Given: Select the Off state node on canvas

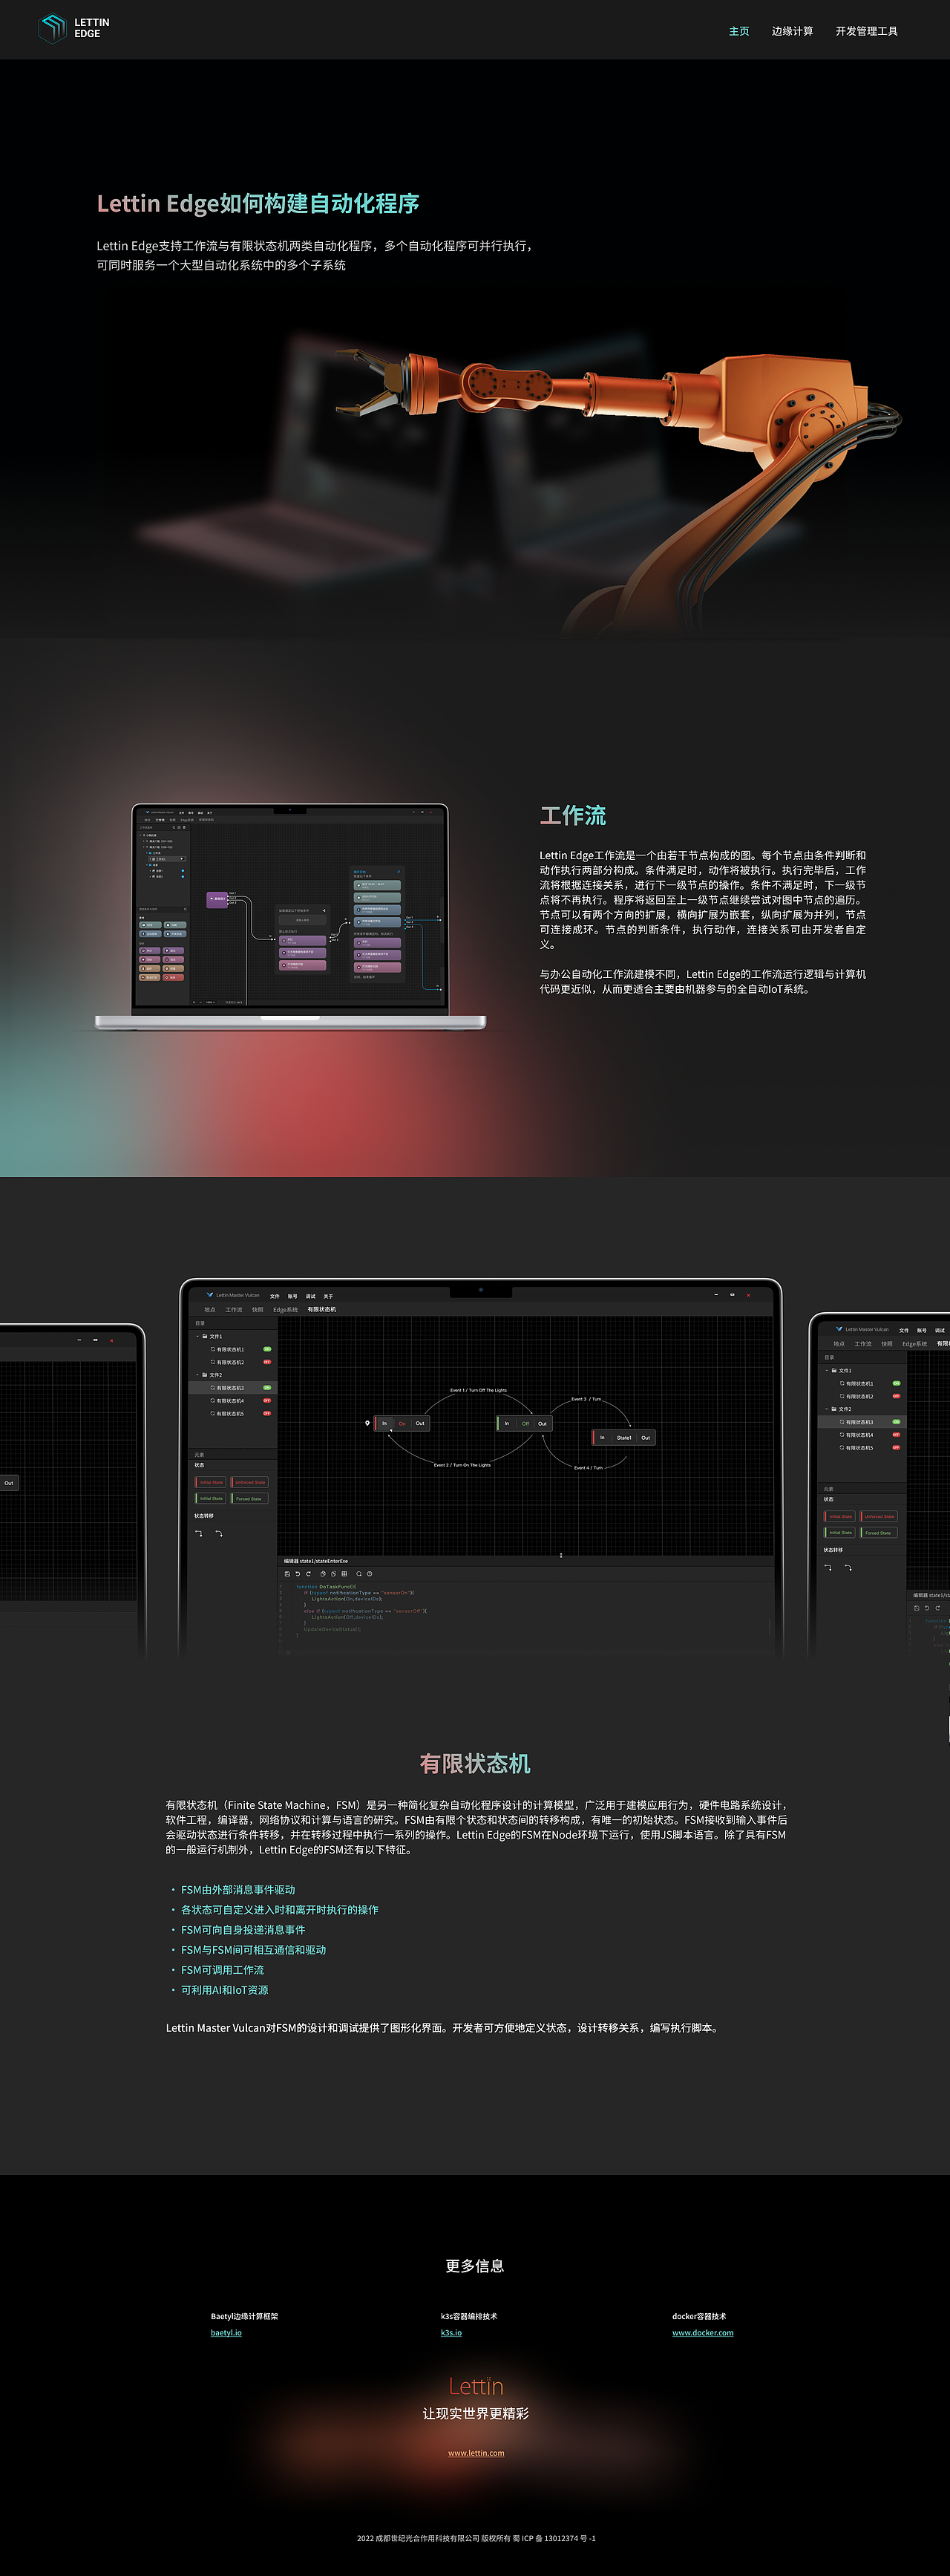Looking at the screenshot, I should (x=525, y=1423).
